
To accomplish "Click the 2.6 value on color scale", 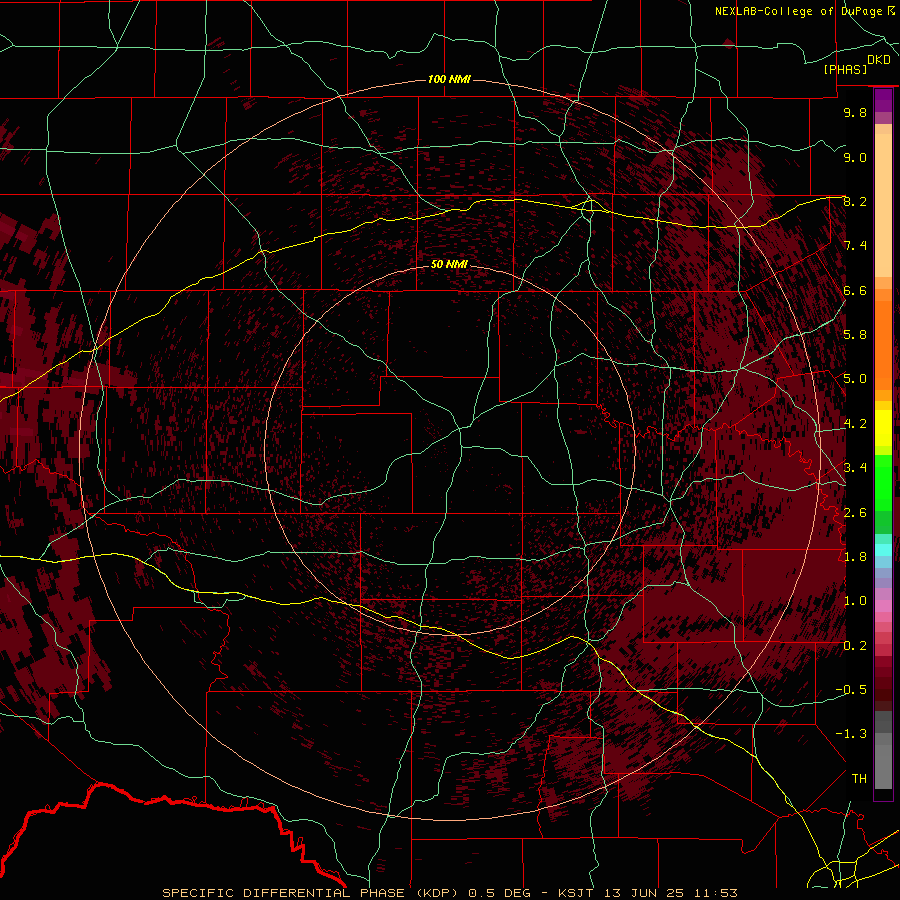I will tap(855, 512).
